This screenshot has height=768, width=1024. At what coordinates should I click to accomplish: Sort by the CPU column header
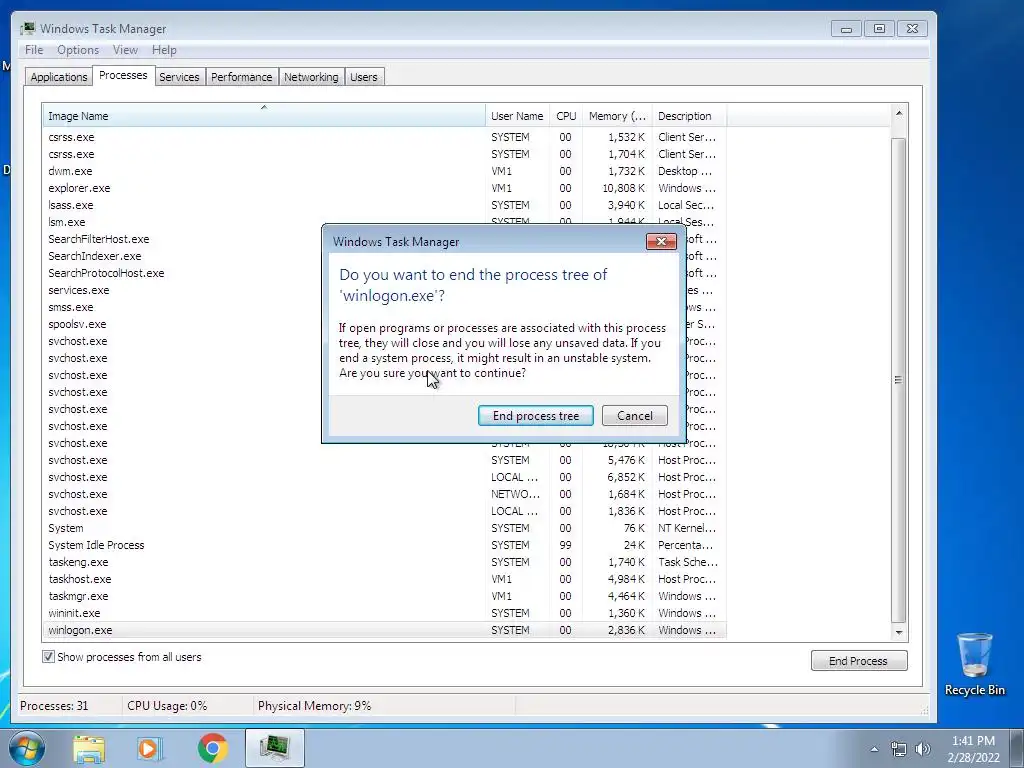pyautogui.click(x=566, y=116)
